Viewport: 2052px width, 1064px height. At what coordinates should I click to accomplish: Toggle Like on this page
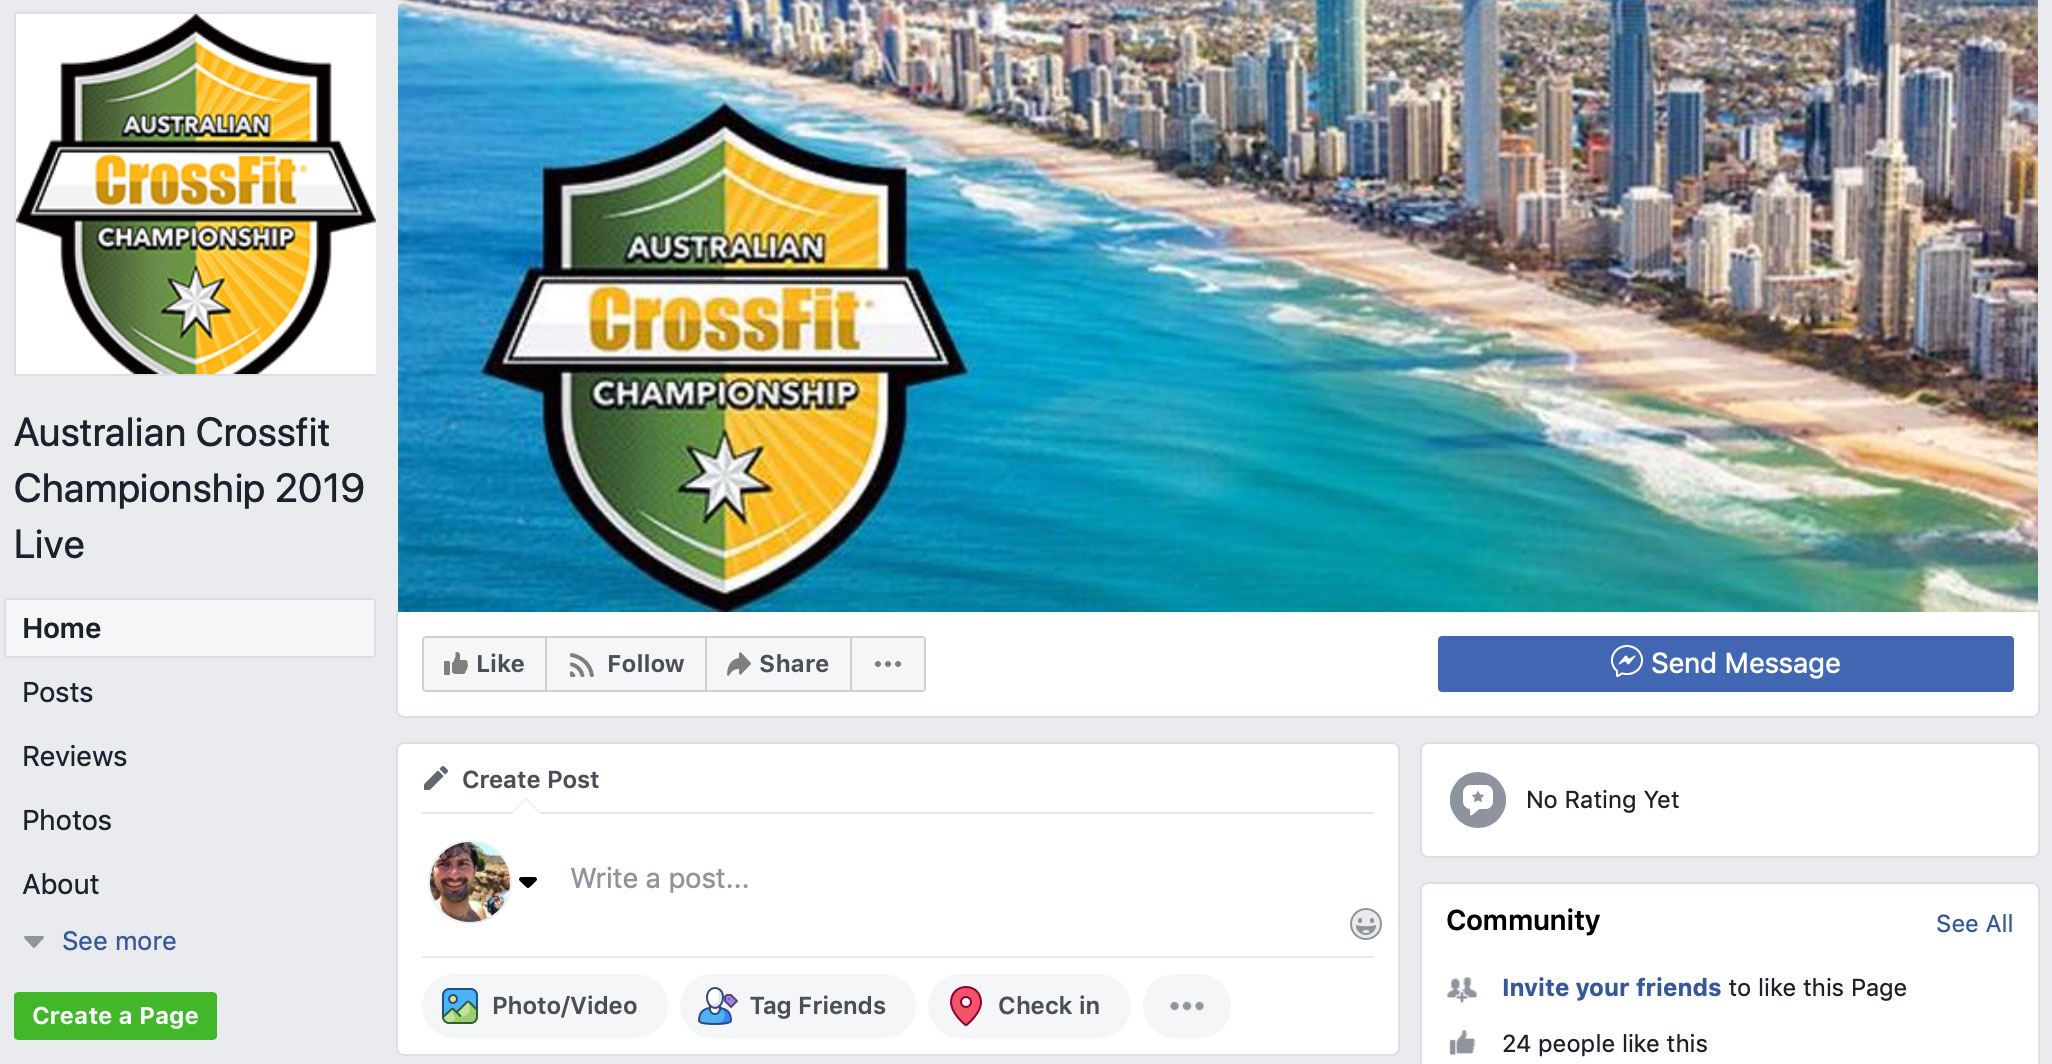[484, 664]
